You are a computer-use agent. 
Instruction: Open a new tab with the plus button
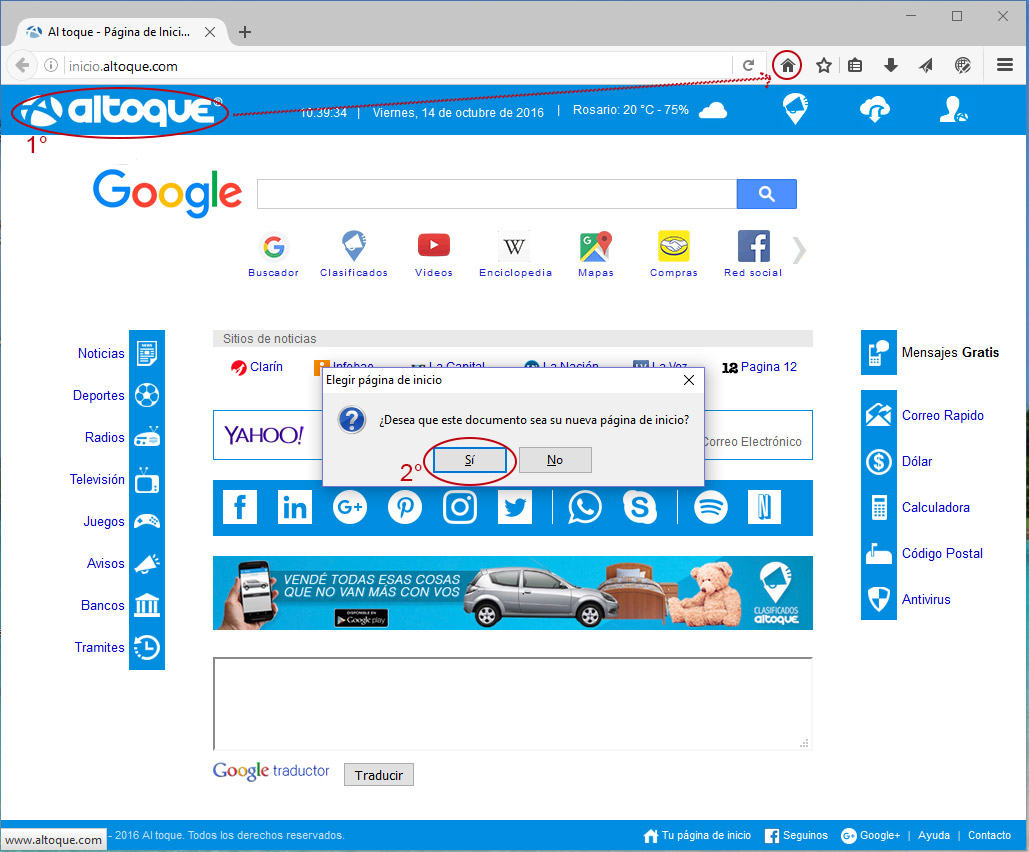(245, 32)
